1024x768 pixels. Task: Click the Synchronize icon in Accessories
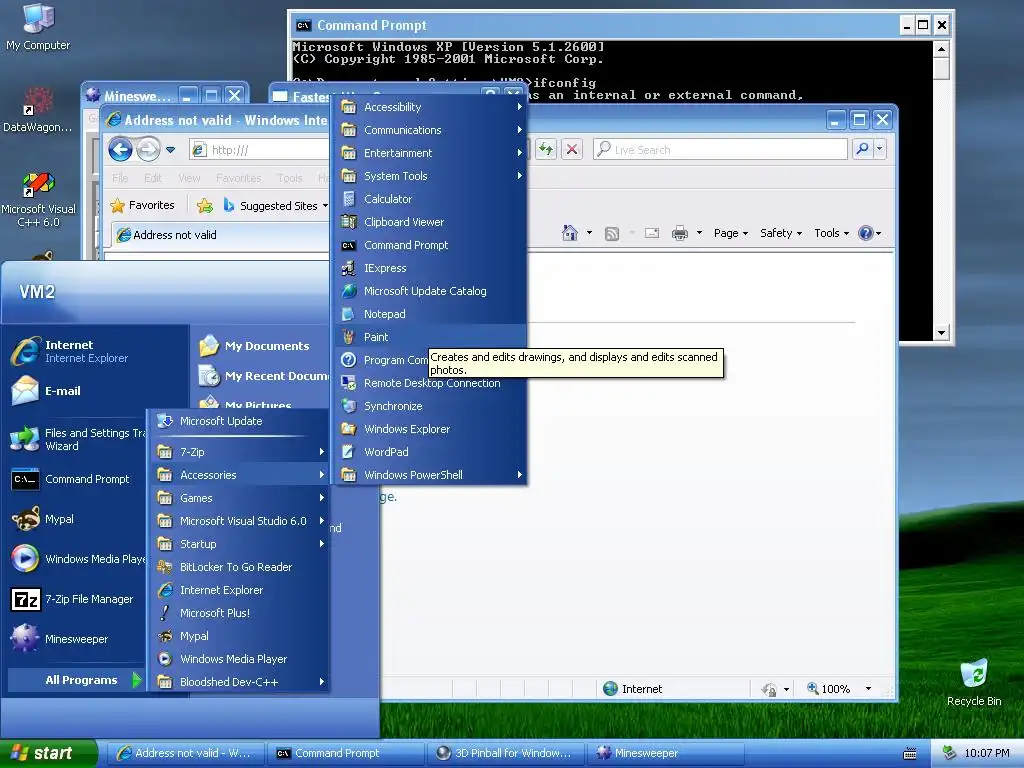(x=349, y=406)
